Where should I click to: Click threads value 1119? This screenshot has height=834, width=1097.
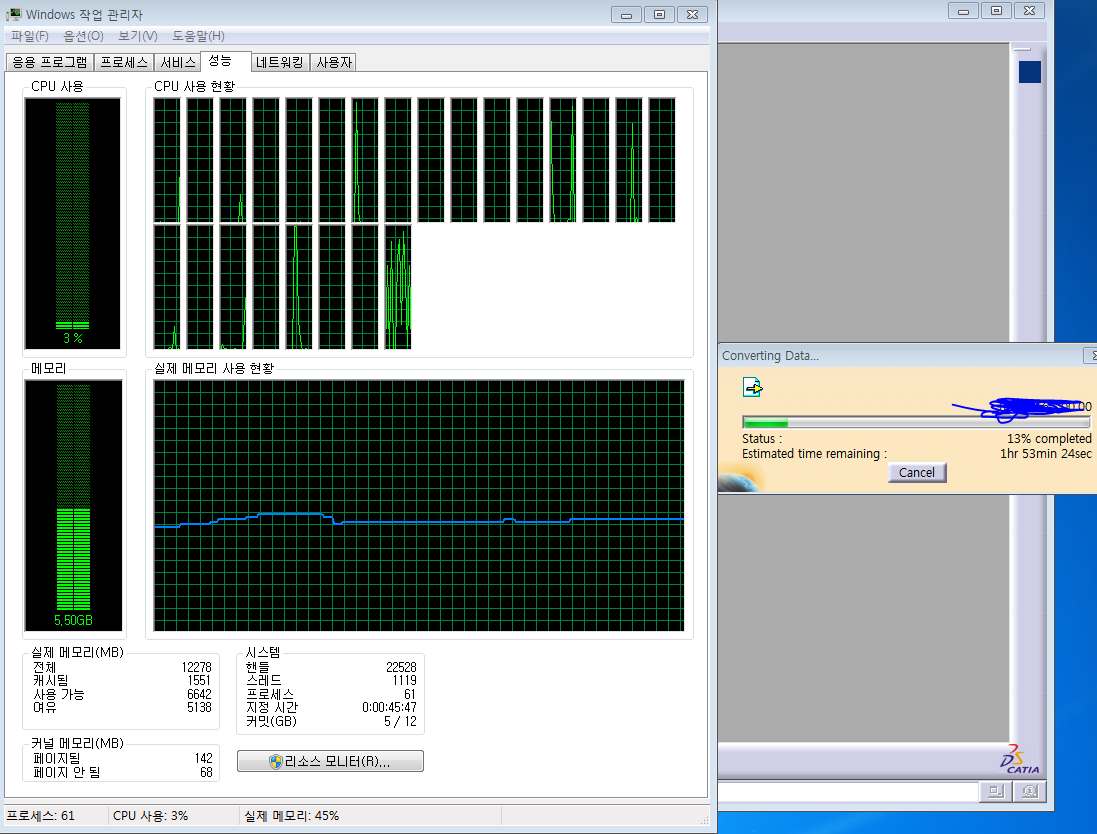pyautogui.click(x=404, y=680)
